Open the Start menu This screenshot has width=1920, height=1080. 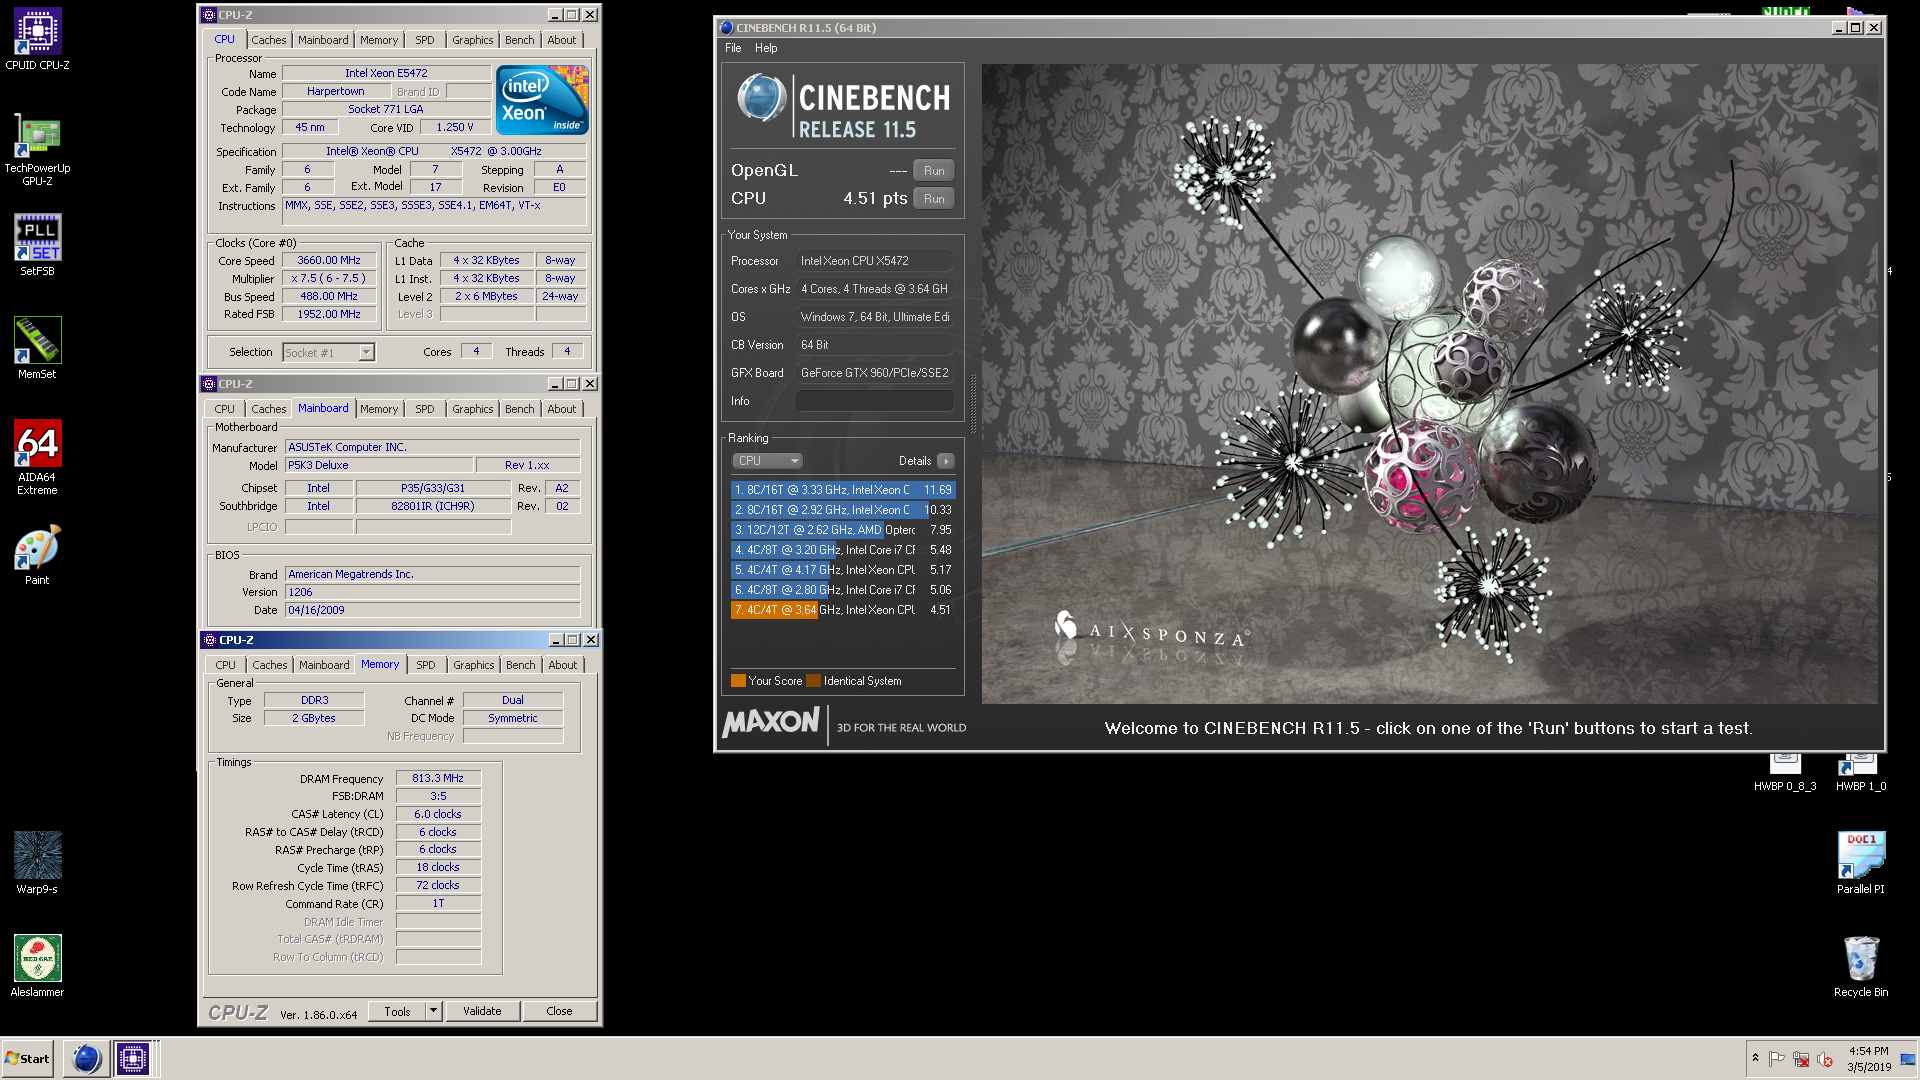pyautogui.click(x=27, y=1058)
